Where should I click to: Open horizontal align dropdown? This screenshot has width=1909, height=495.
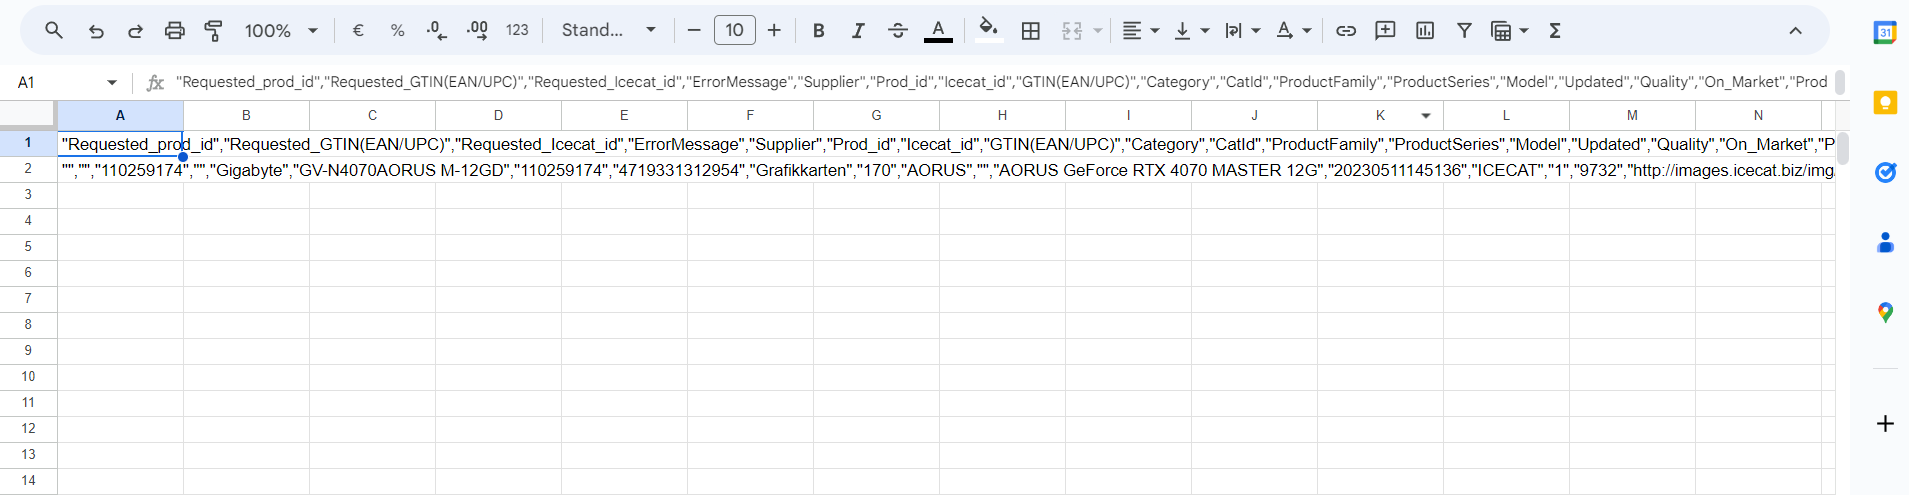click(1140, 31)
